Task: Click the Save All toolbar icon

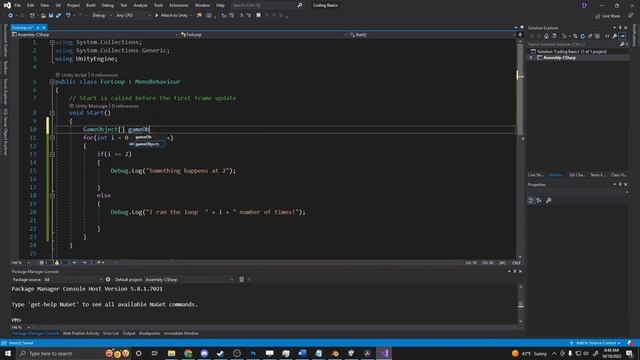Action: coord(58,16)
